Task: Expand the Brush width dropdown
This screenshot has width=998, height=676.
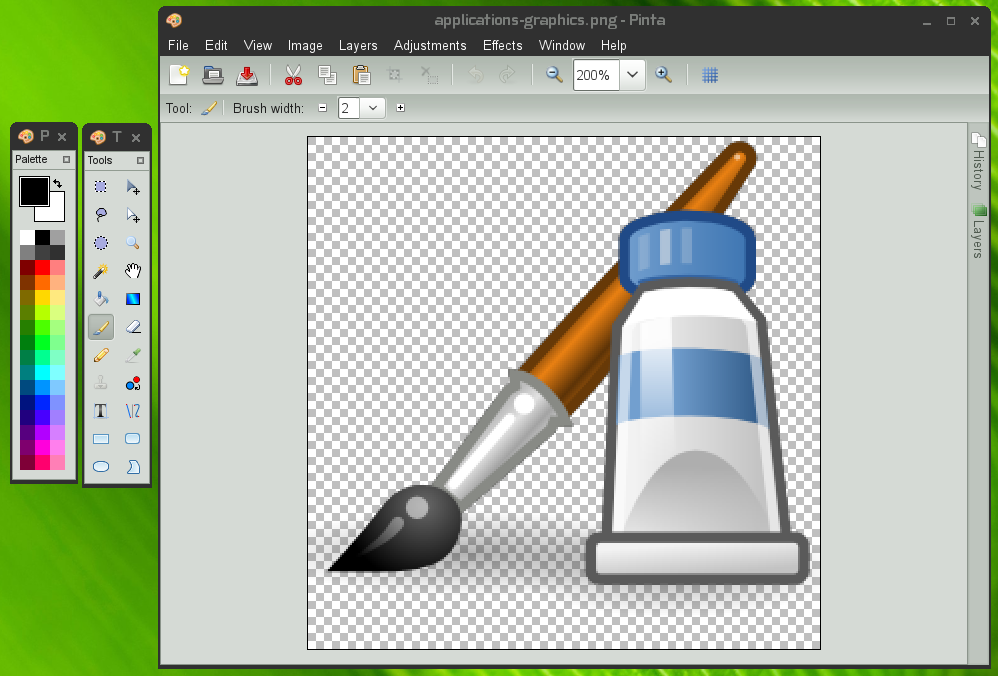Action: [x=373, y=108]
